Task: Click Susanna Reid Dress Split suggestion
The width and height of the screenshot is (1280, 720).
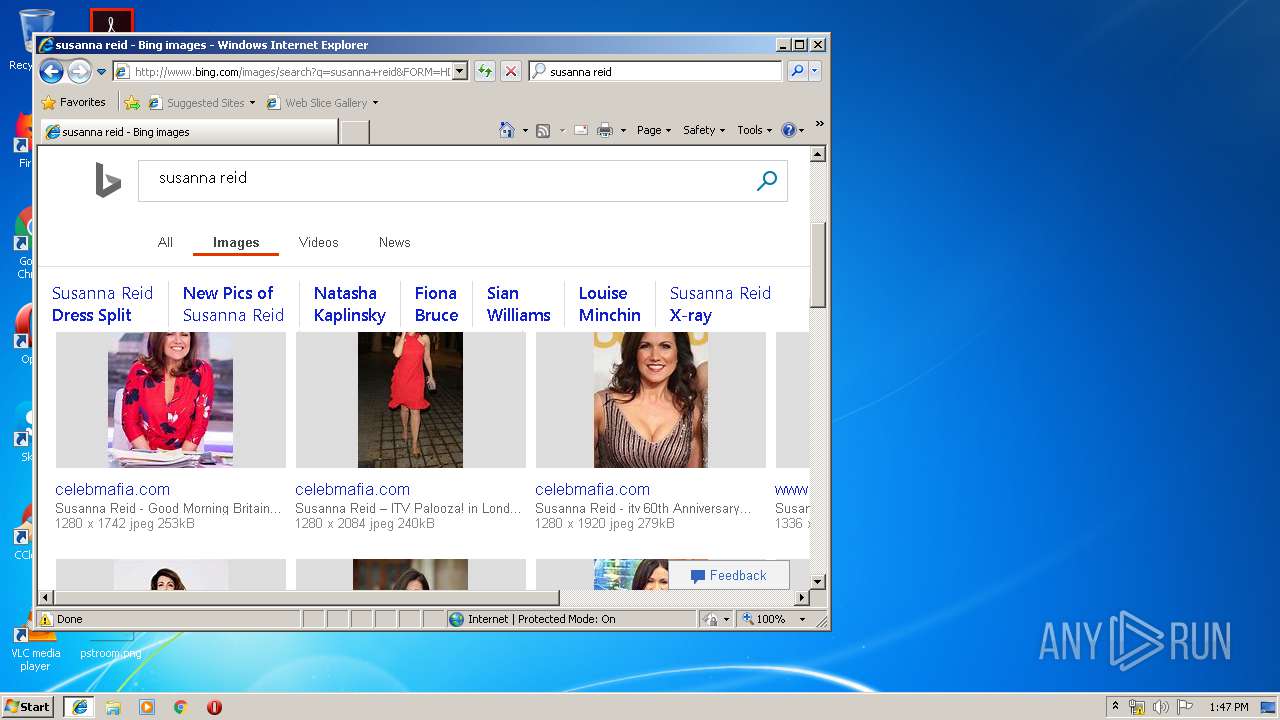Action: (102, 304)
